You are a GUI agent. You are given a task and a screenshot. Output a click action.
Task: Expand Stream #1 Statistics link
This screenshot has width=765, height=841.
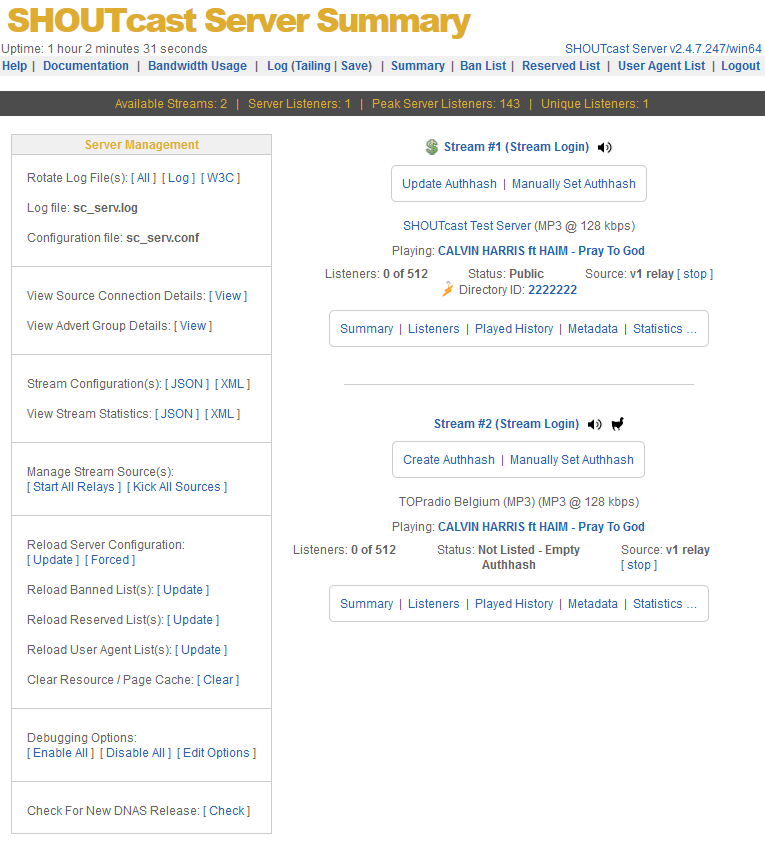[664, 329]
